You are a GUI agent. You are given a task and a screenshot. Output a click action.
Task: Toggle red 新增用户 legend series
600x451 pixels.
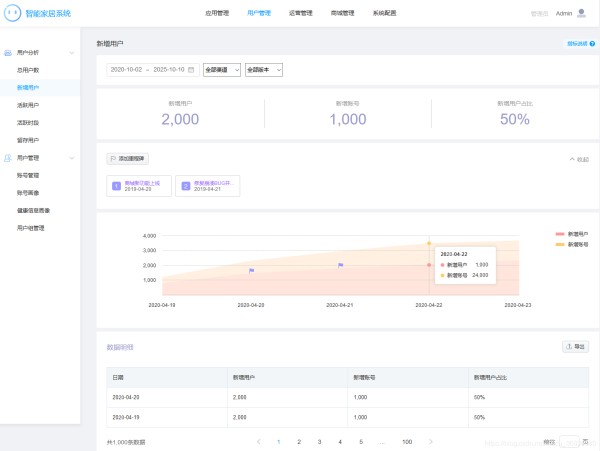[572, 234]
